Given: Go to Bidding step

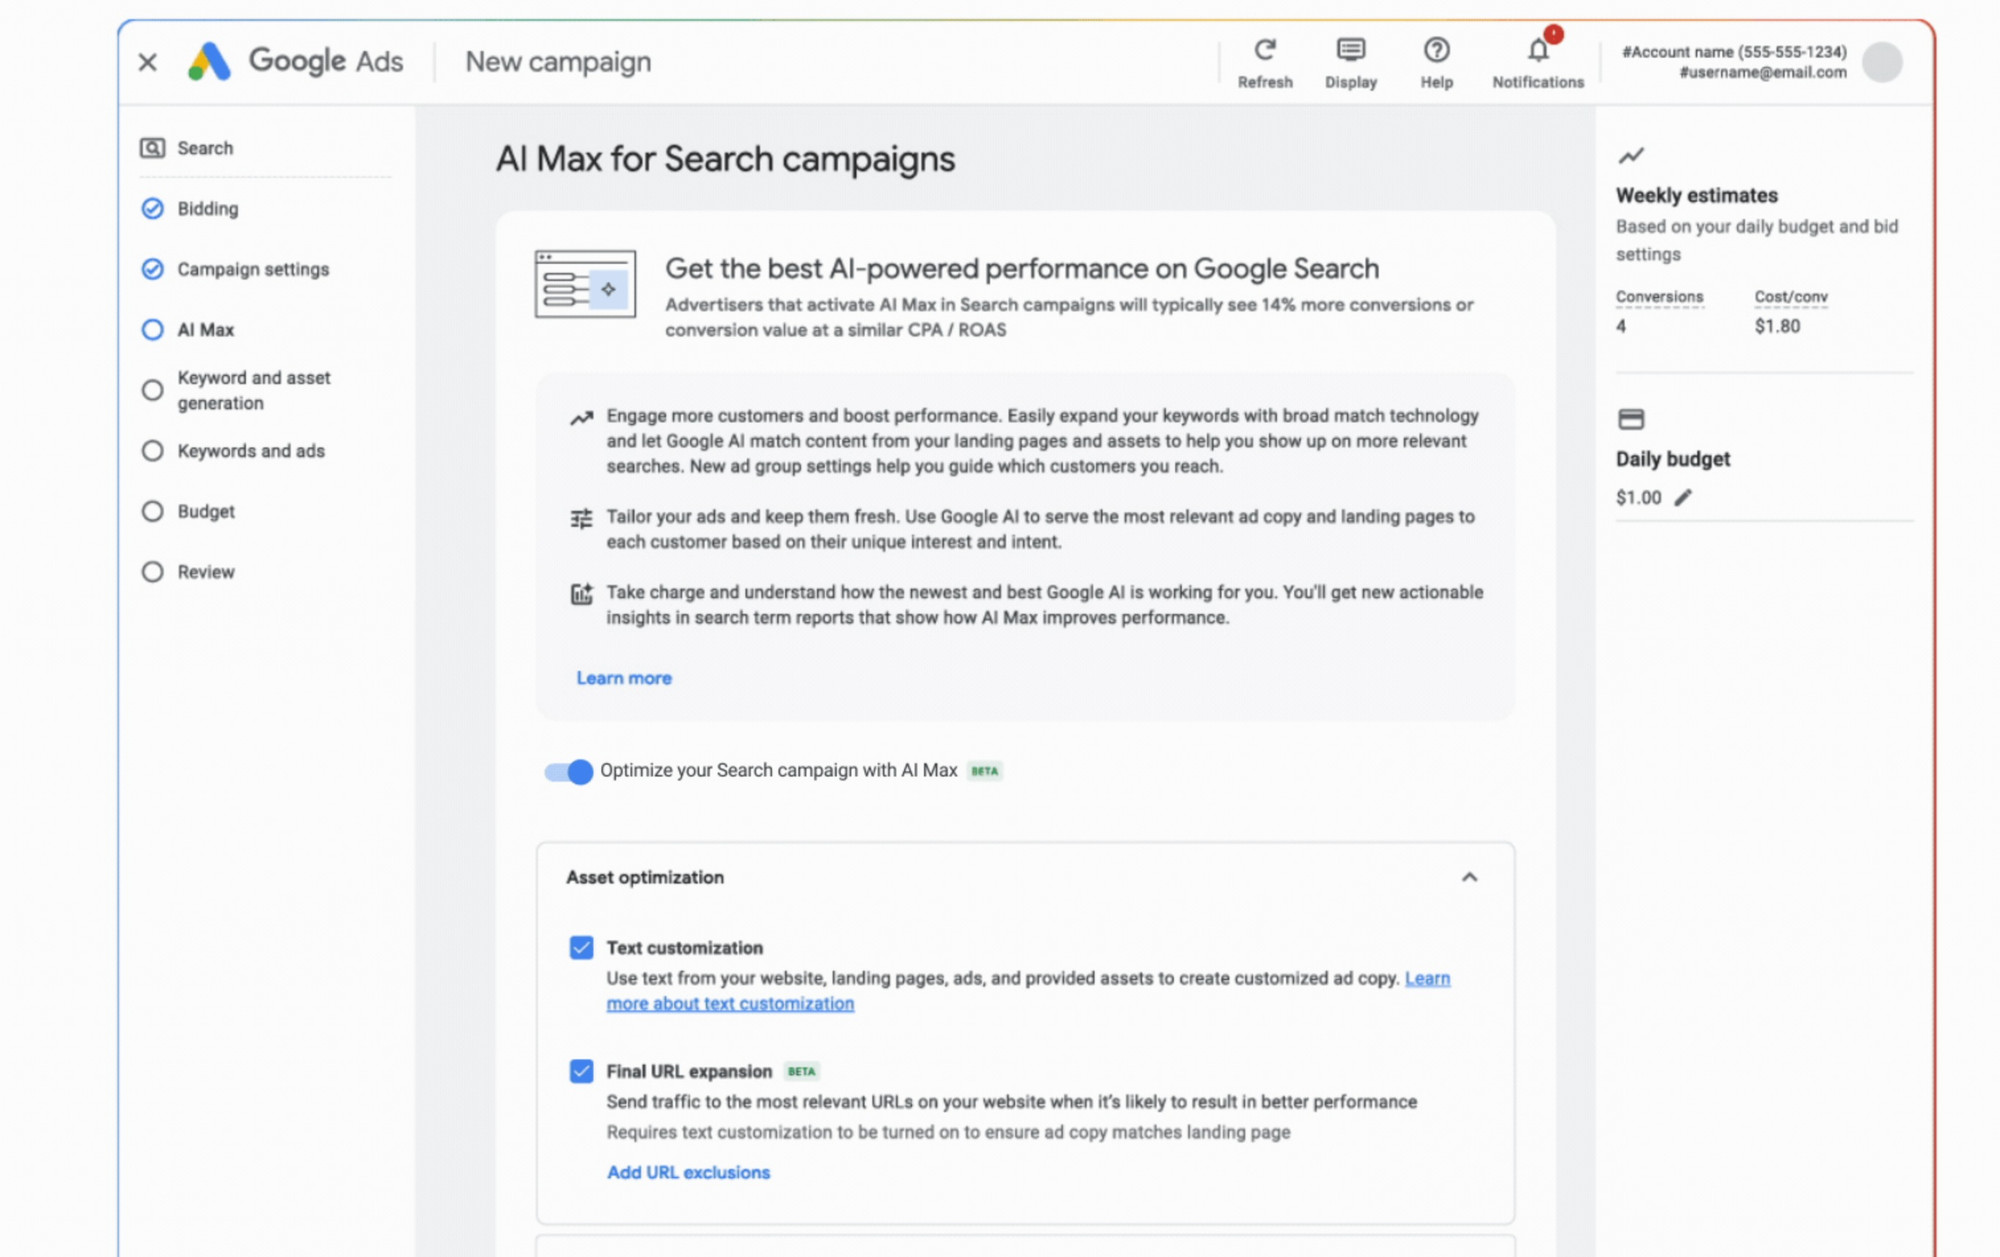Looking at the screenshot, I should point(208,209).
